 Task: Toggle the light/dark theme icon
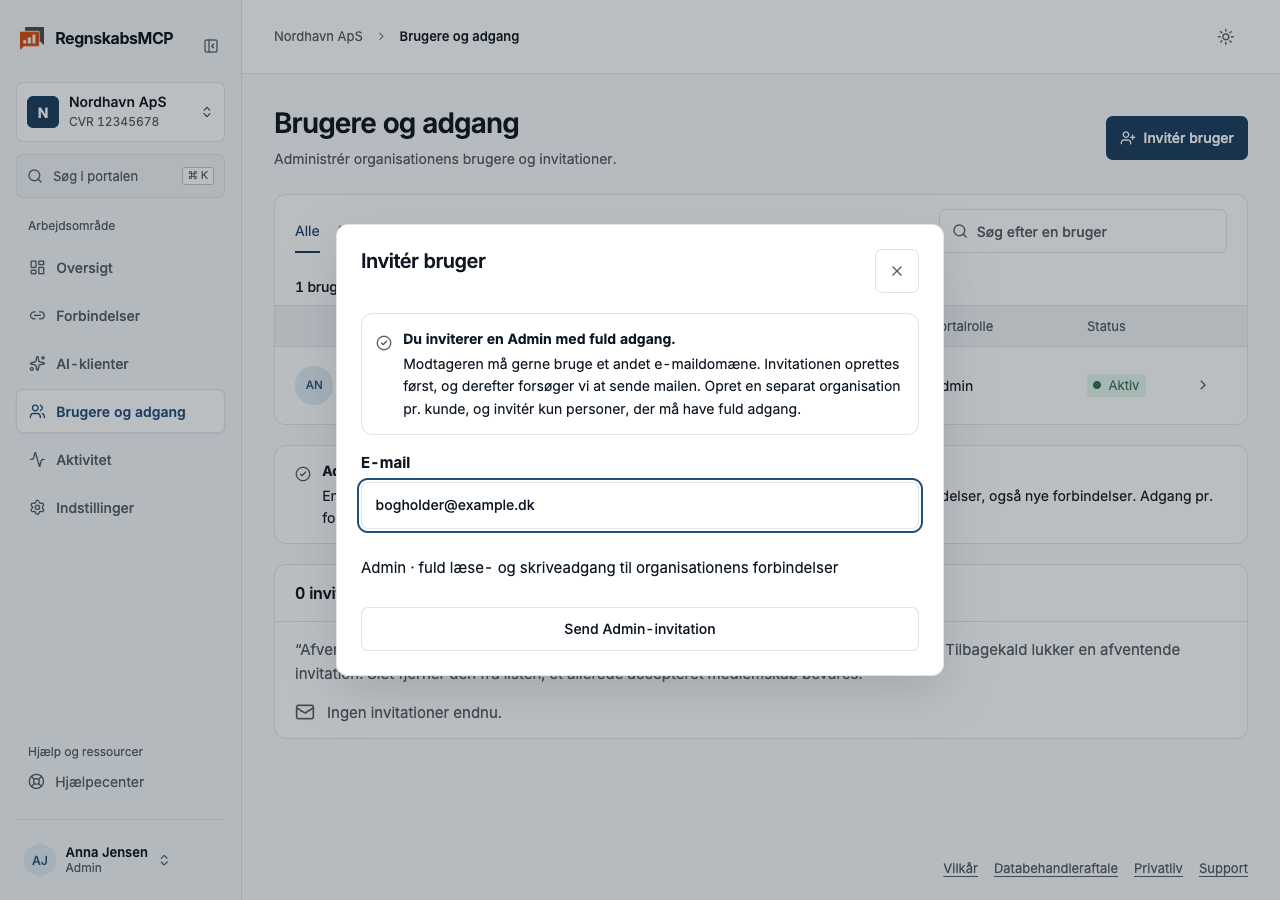pyautogui.click(x=1225, y=37)
